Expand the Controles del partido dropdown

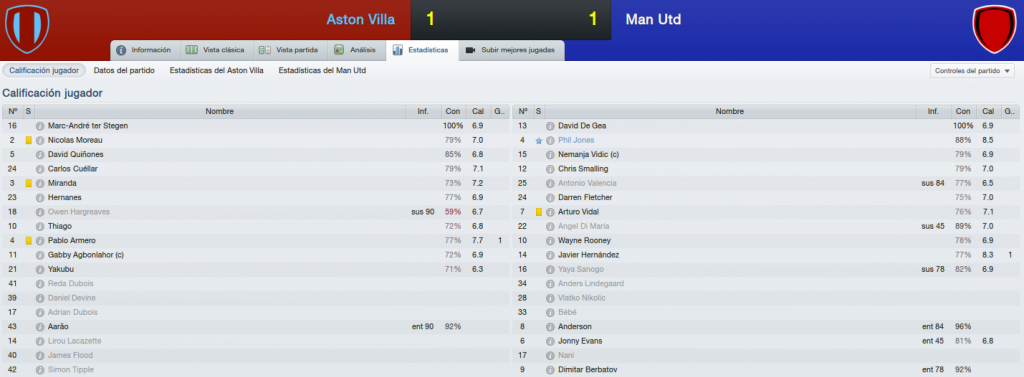(x=972, y=71)
